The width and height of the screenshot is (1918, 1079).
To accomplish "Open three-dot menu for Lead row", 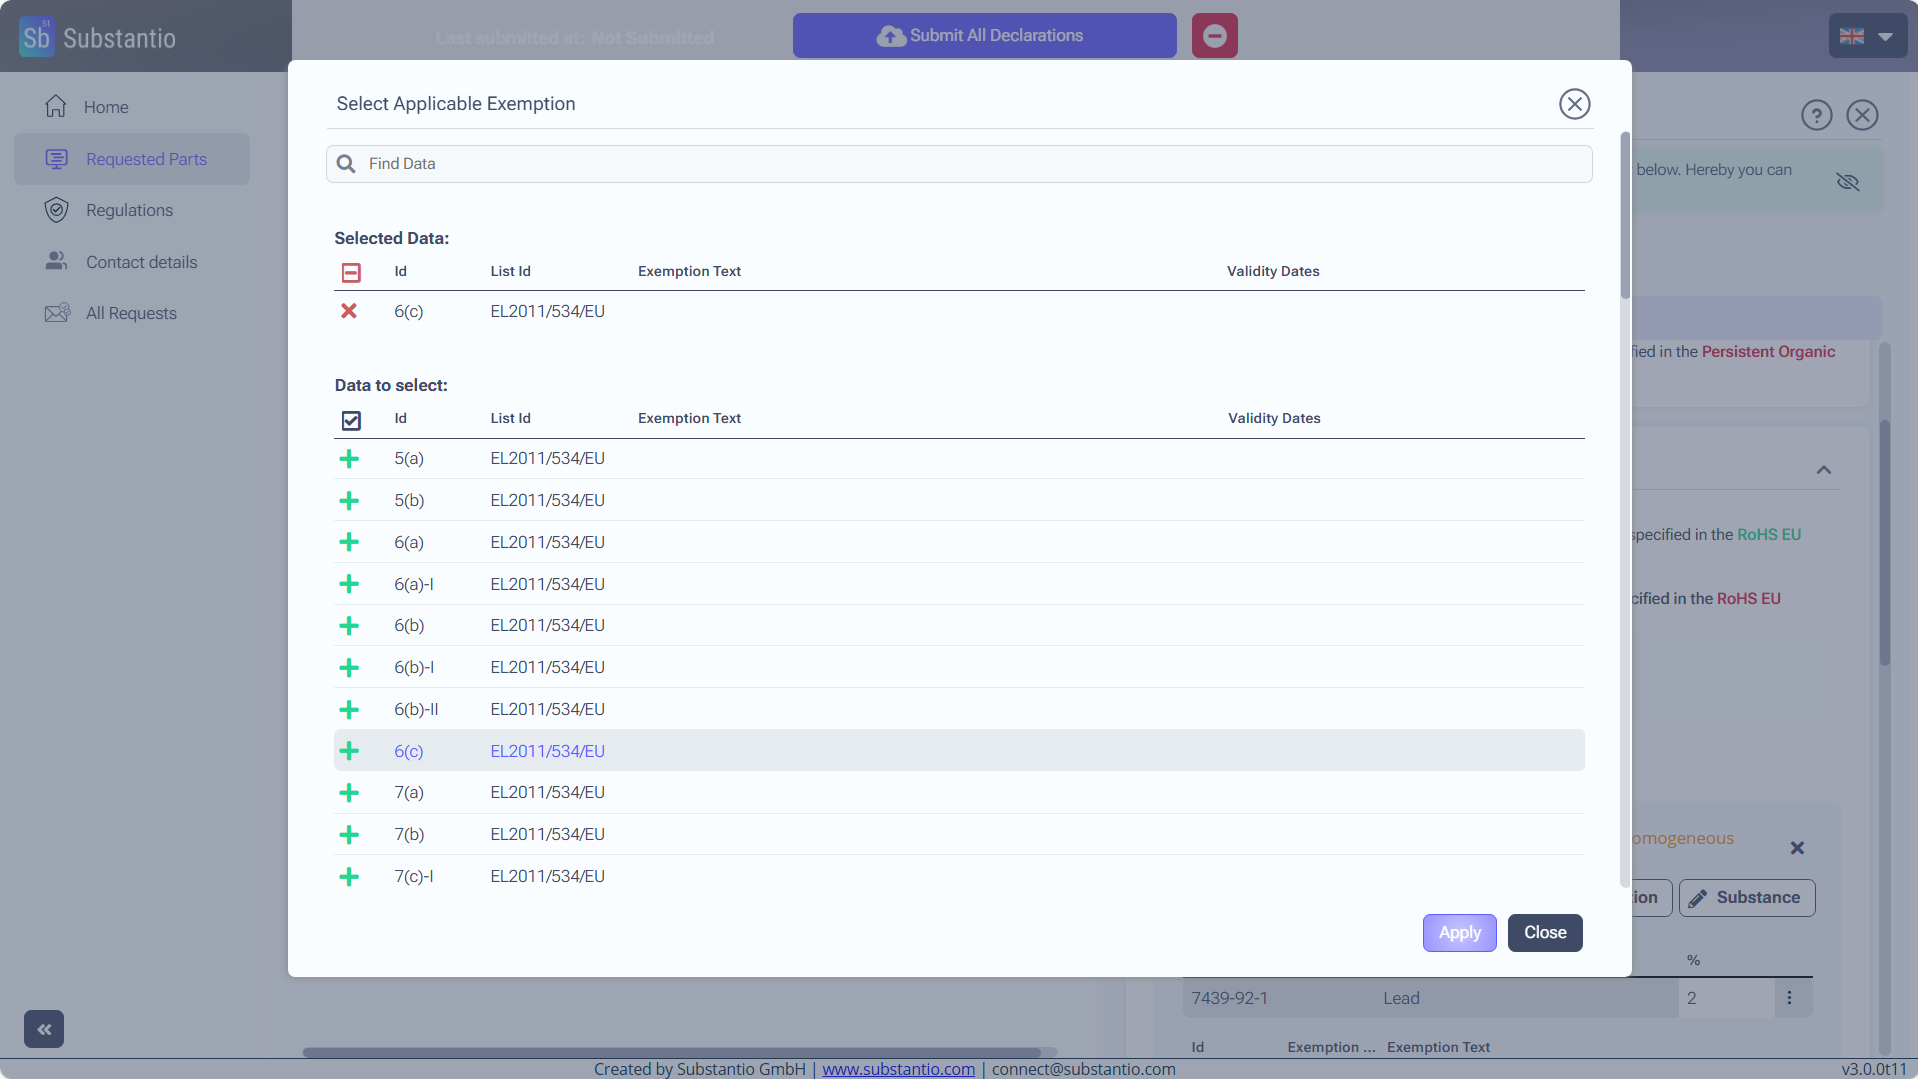I will click(x=1789, y=998).
